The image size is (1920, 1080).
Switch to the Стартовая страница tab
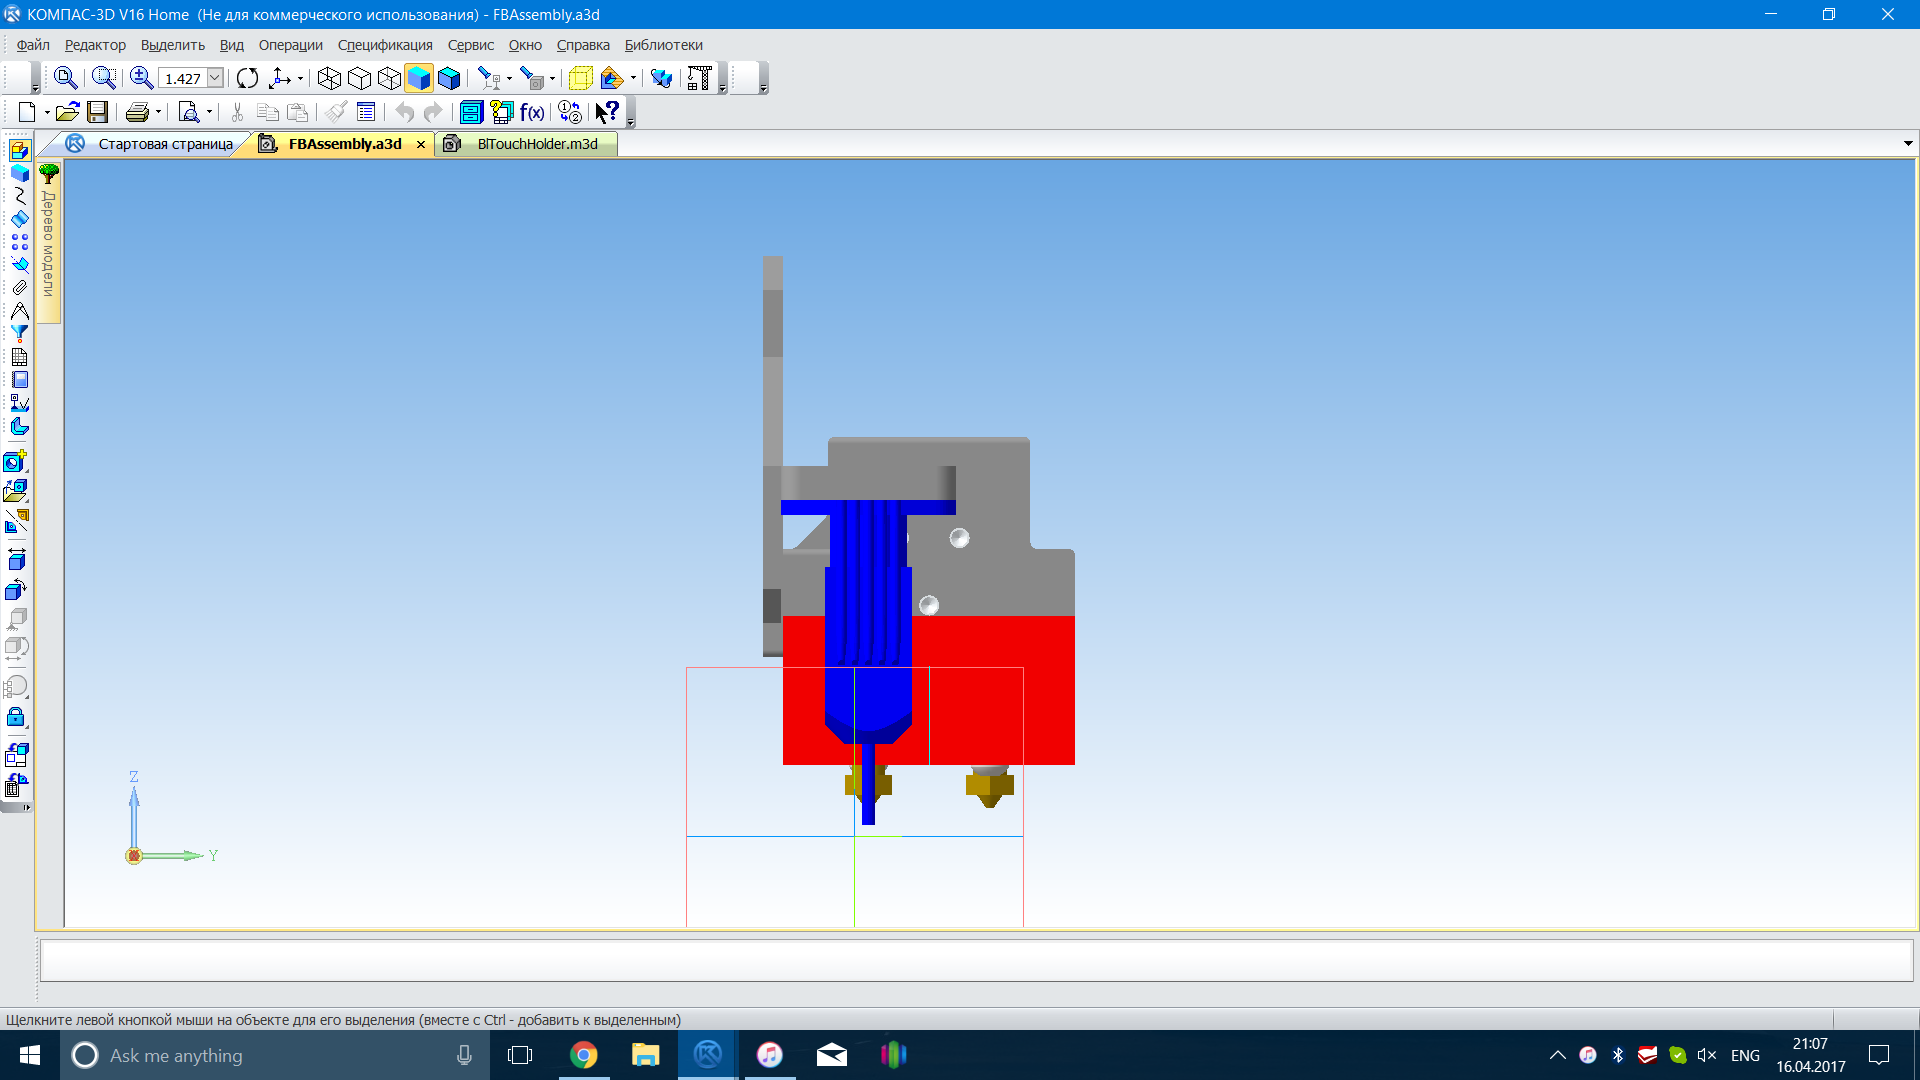tap(150, 144)
